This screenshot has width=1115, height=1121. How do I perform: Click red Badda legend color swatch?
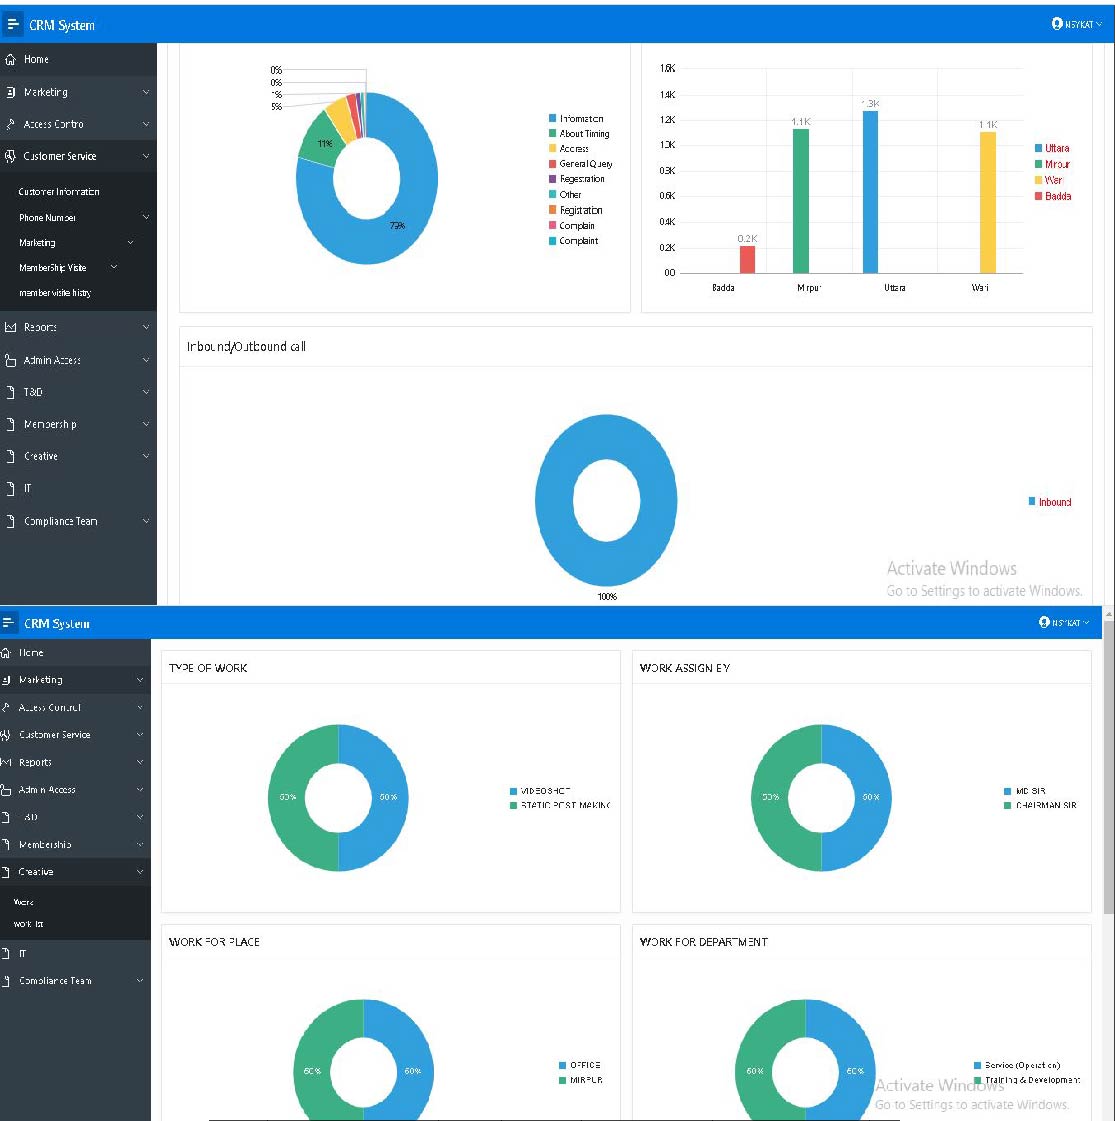coord(1039,196)
